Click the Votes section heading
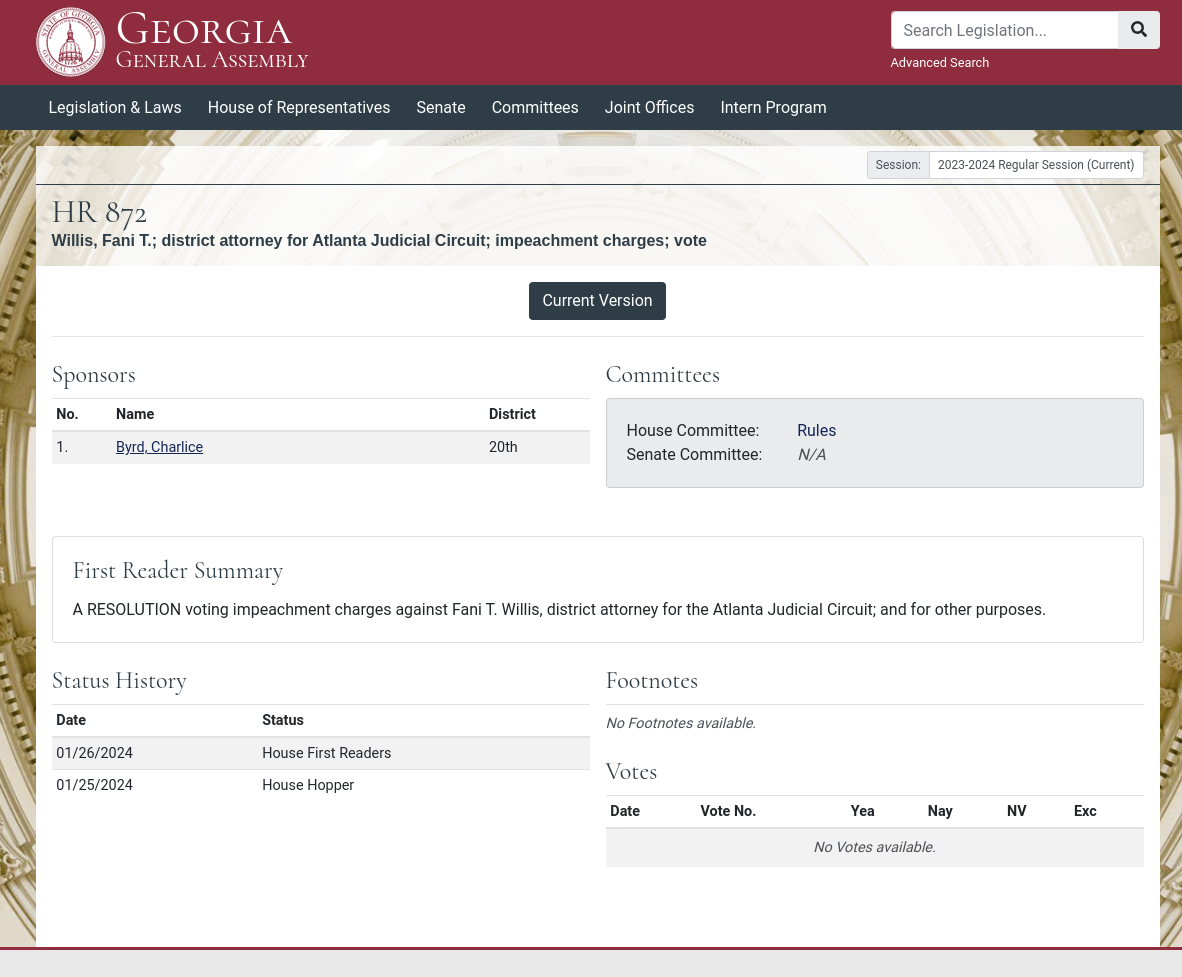Viewport: 1182px width, 977px height. tap(631, 772)
